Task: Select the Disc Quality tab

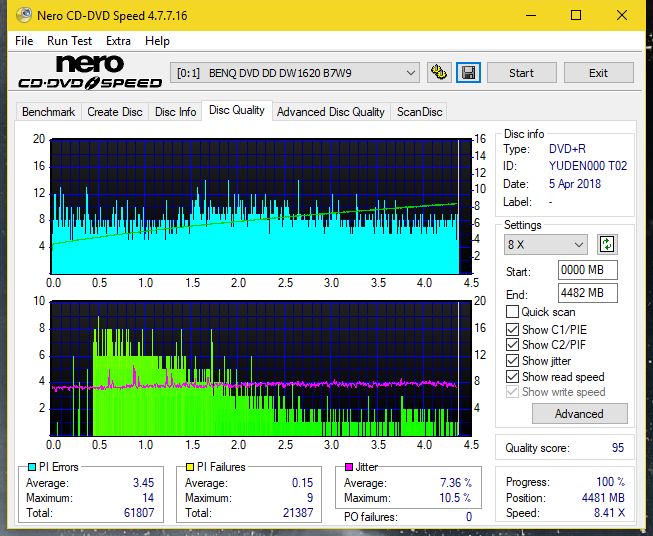Action: [x=237, y=110]
